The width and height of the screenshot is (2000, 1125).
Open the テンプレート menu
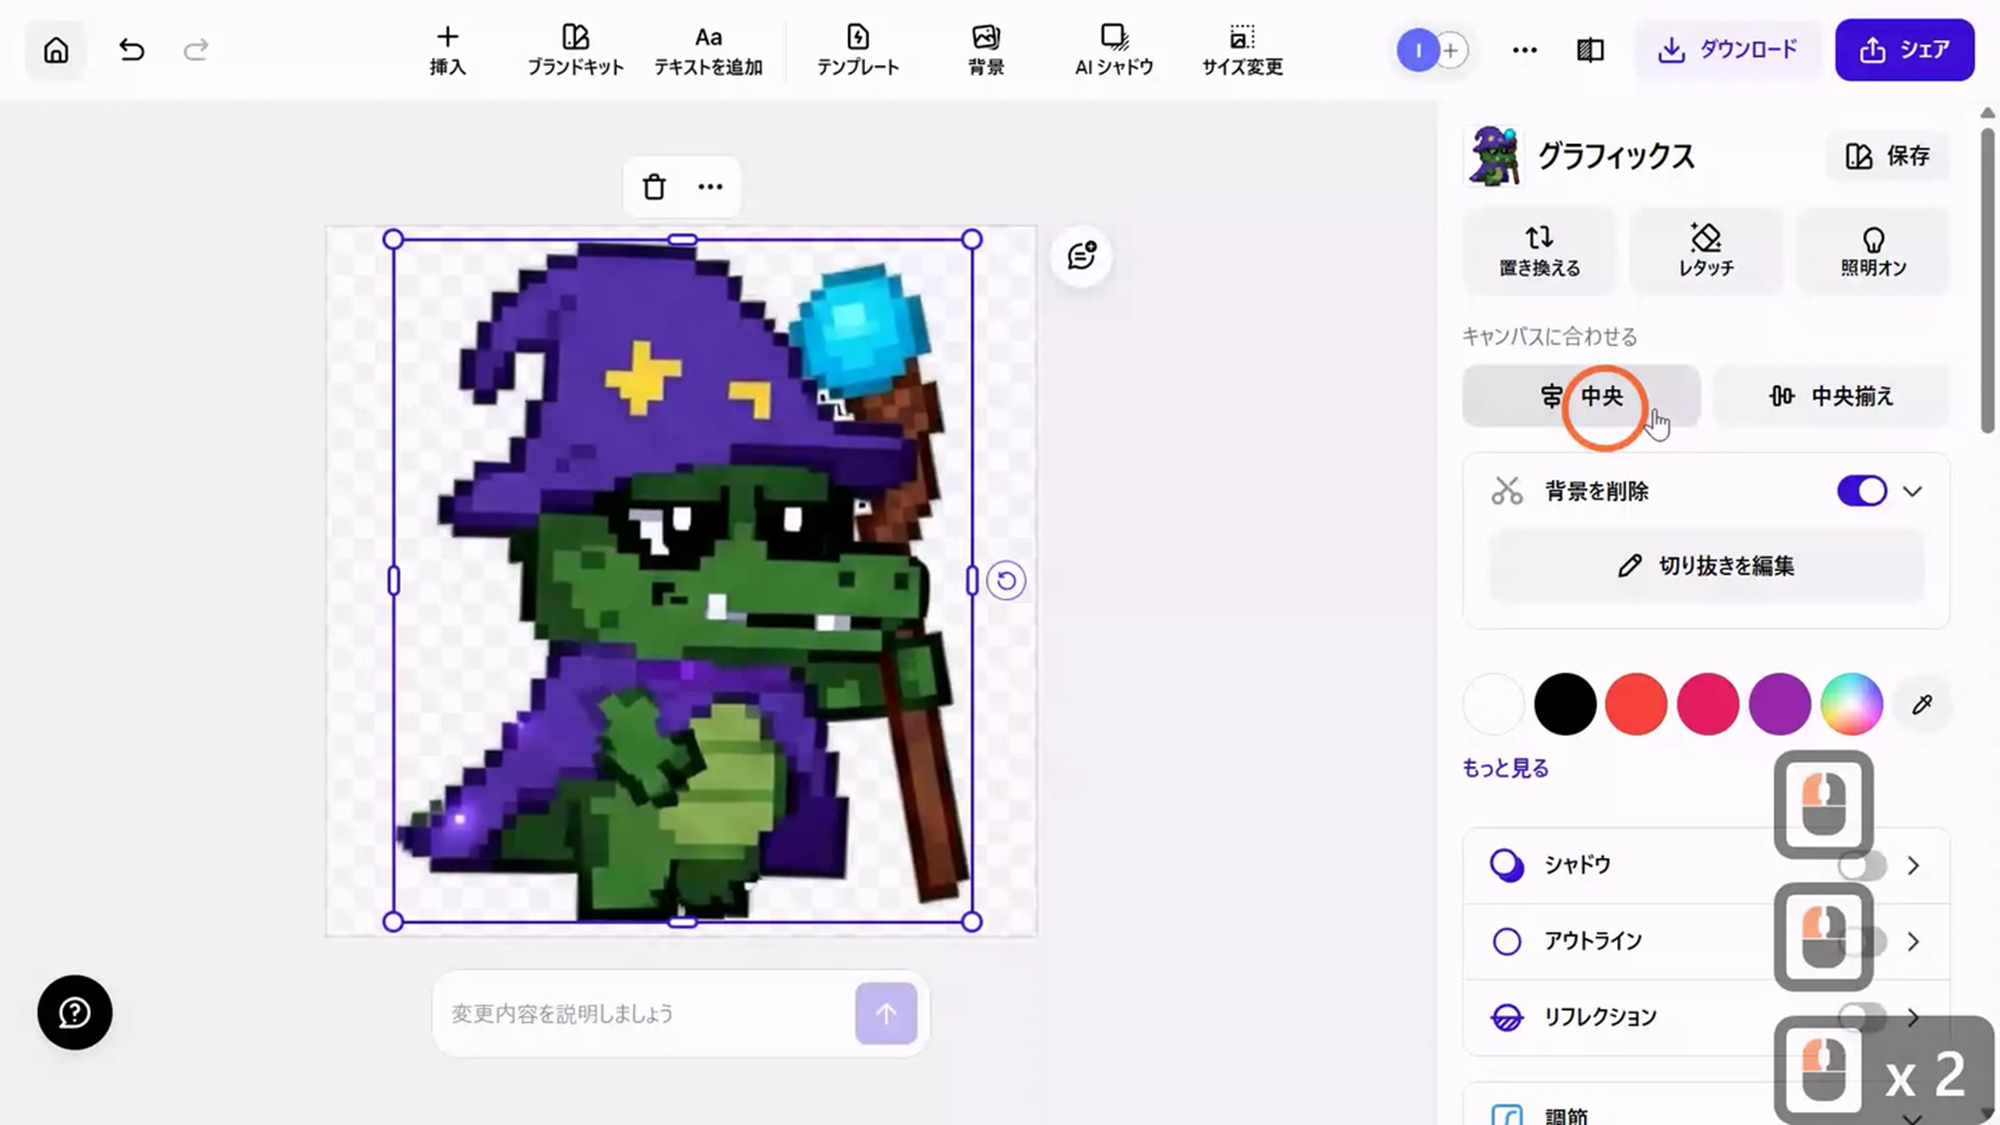point(857,50)
